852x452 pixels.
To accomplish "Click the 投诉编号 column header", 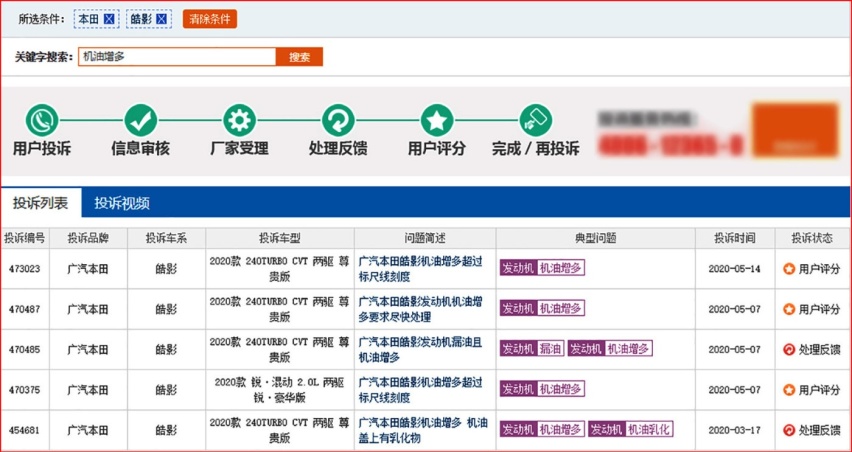I will point(25,238).
